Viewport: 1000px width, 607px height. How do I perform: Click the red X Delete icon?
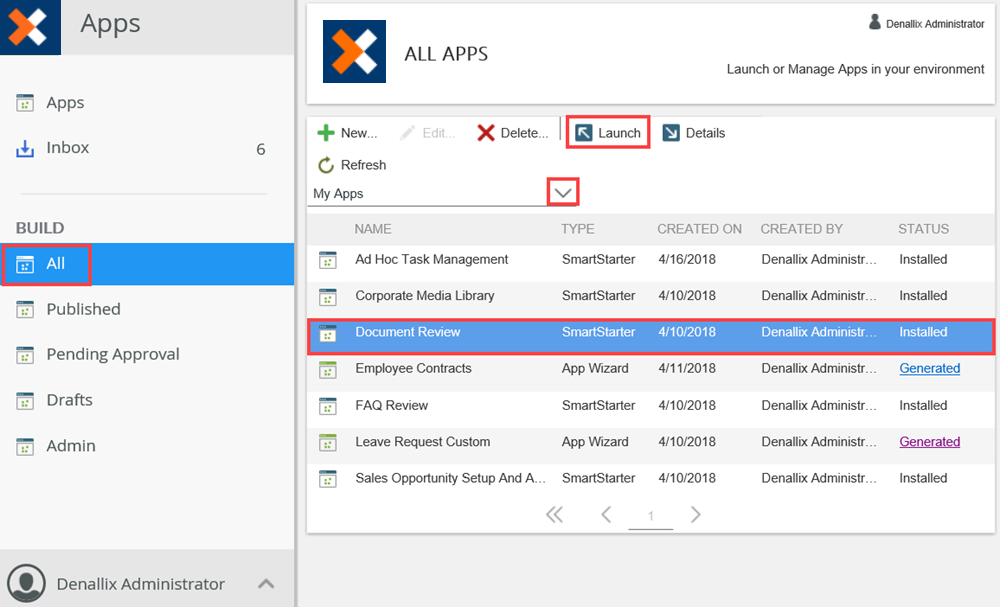(486, 133)
